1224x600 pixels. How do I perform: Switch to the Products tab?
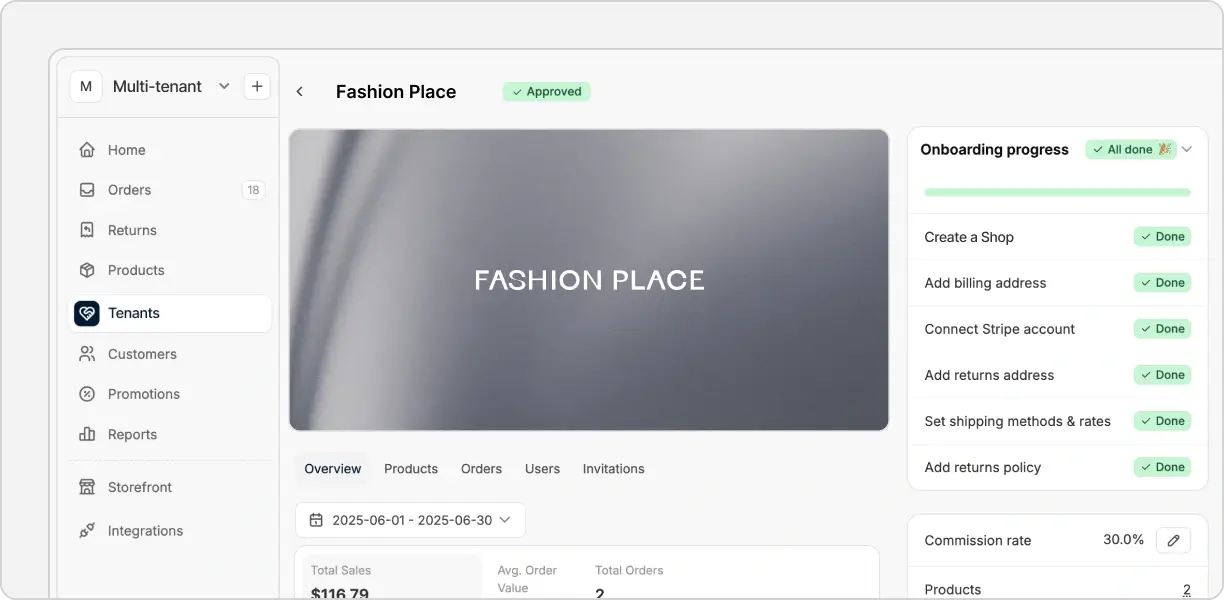(411, 468)
